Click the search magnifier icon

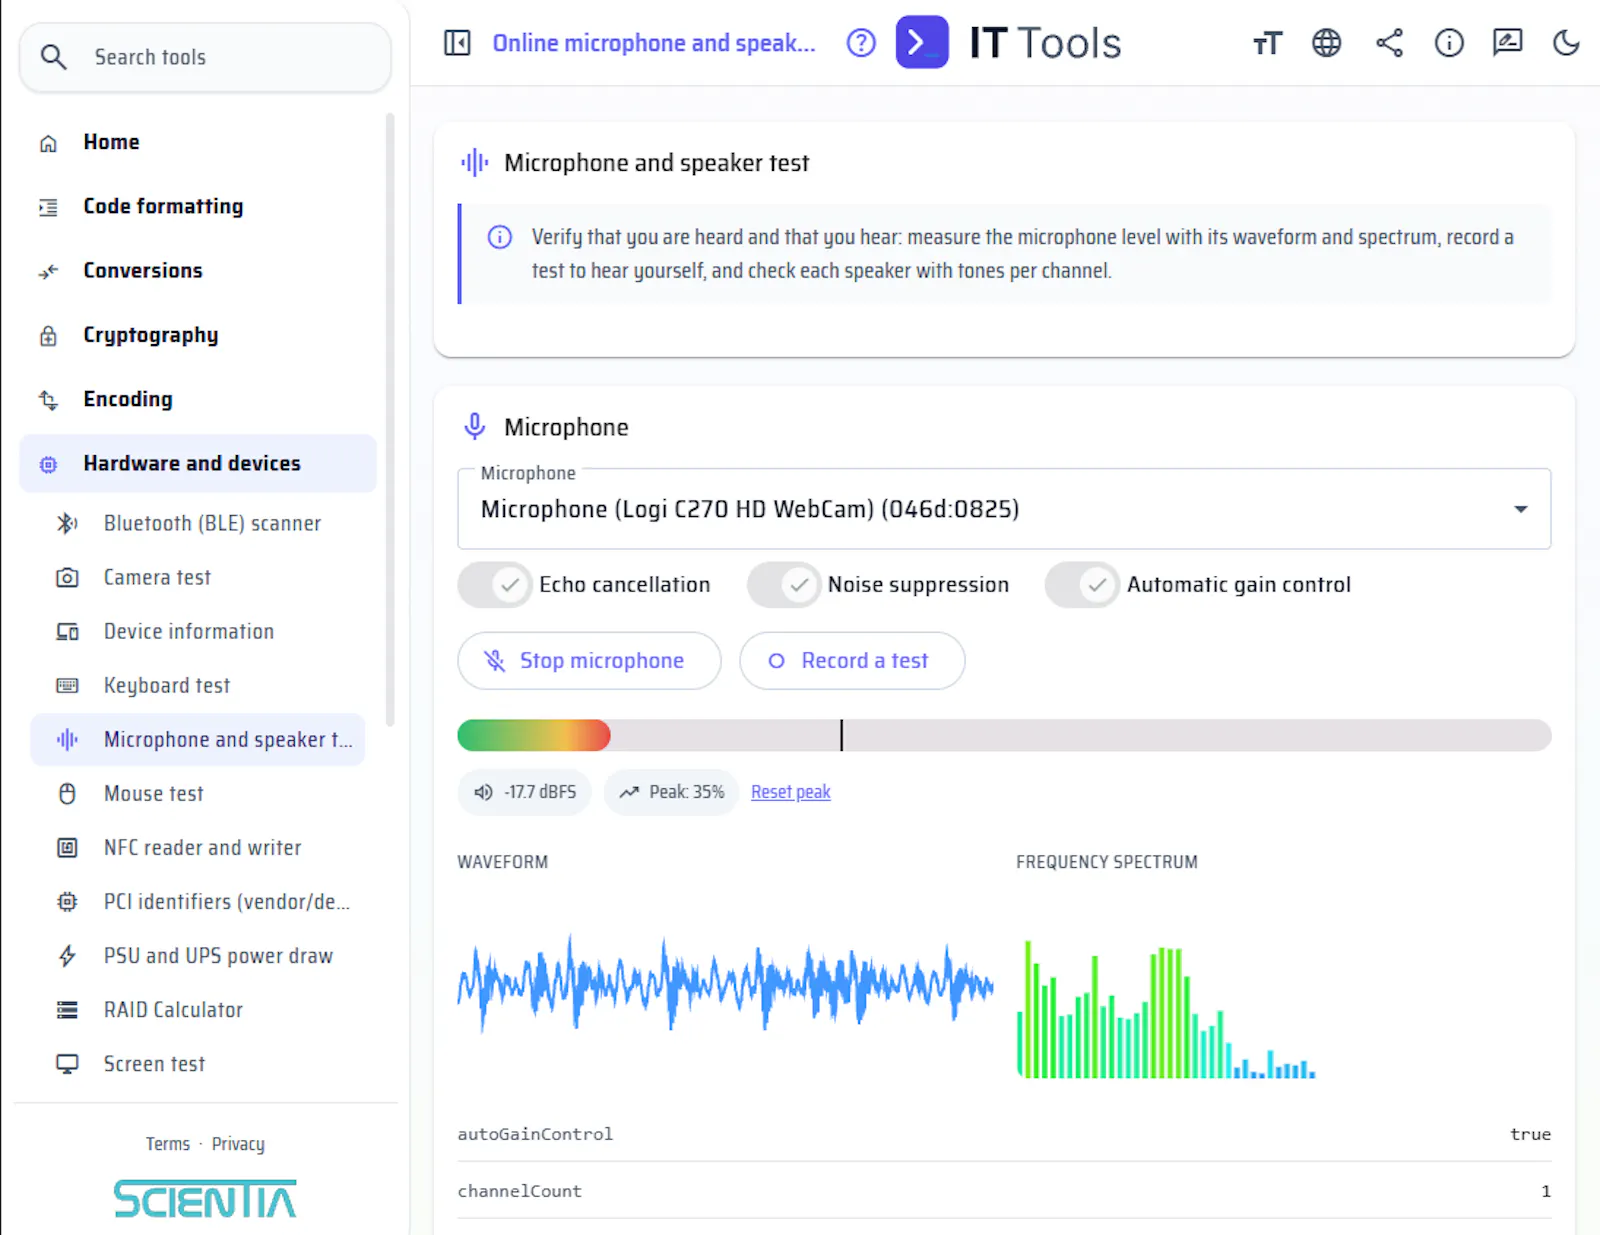[x=54, y=57]
